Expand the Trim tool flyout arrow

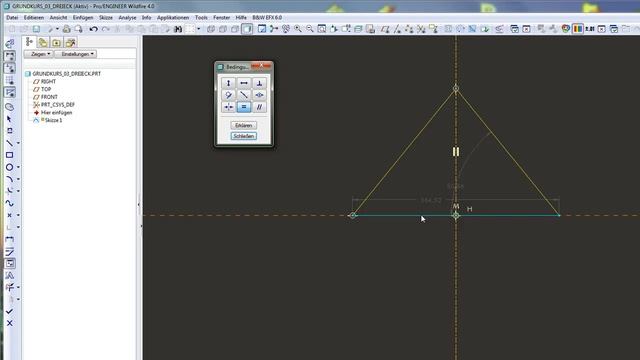18,287
